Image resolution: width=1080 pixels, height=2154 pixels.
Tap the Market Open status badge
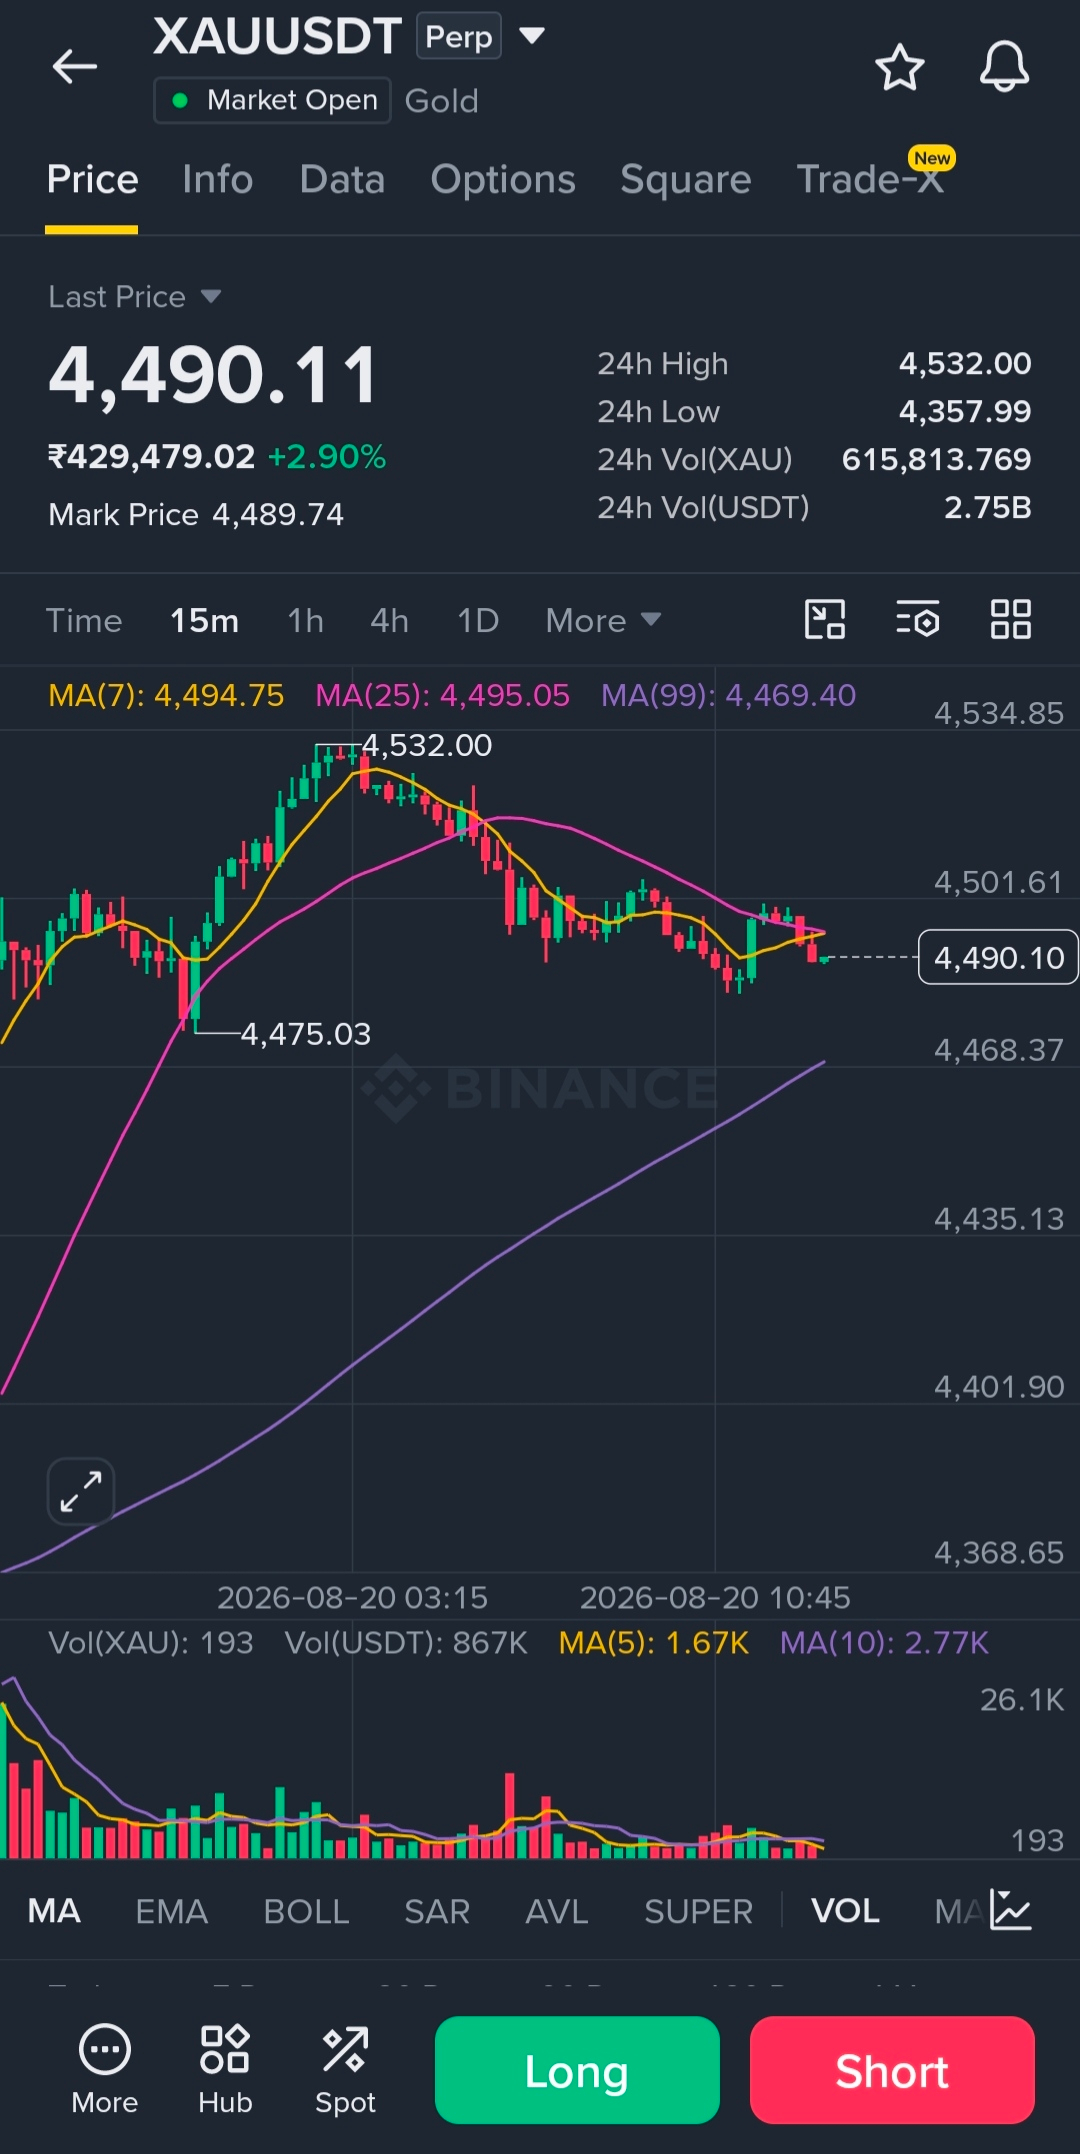pos(272,100)
